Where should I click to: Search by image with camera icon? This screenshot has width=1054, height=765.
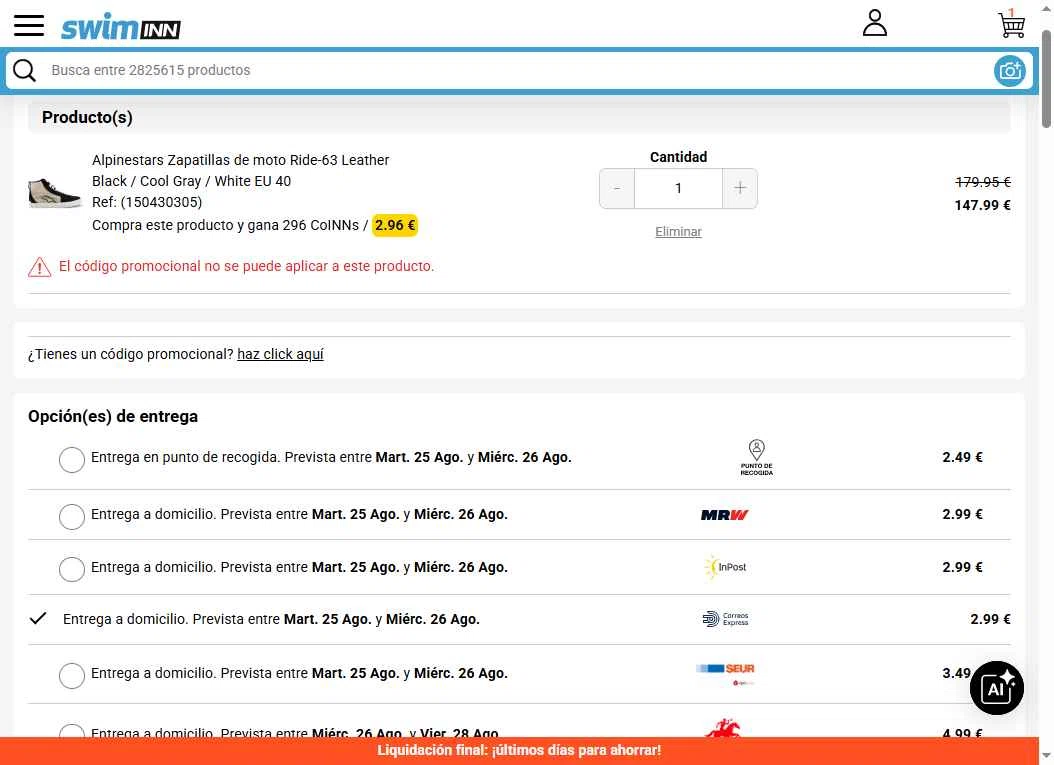click(1010, 71)
